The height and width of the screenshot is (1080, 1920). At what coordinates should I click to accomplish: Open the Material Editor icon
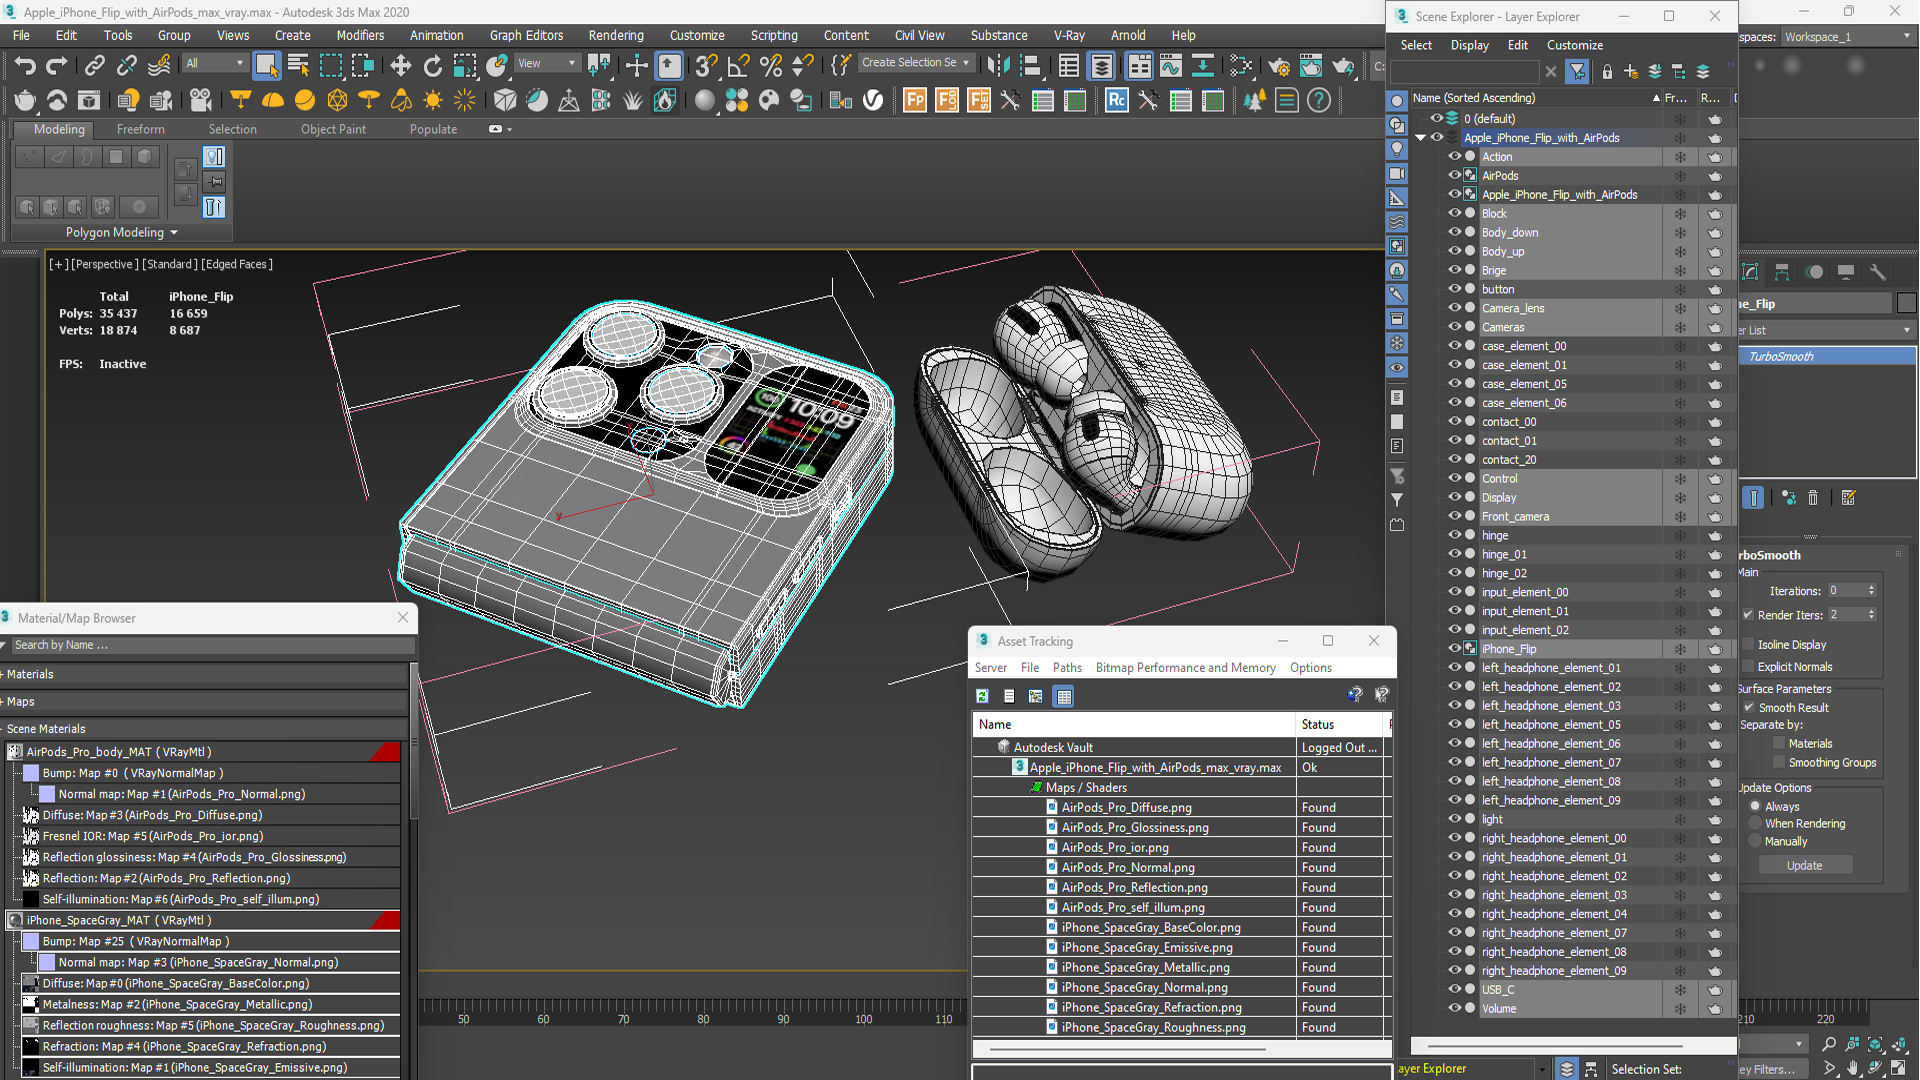pyautogui.click(x=1241, y=66)
